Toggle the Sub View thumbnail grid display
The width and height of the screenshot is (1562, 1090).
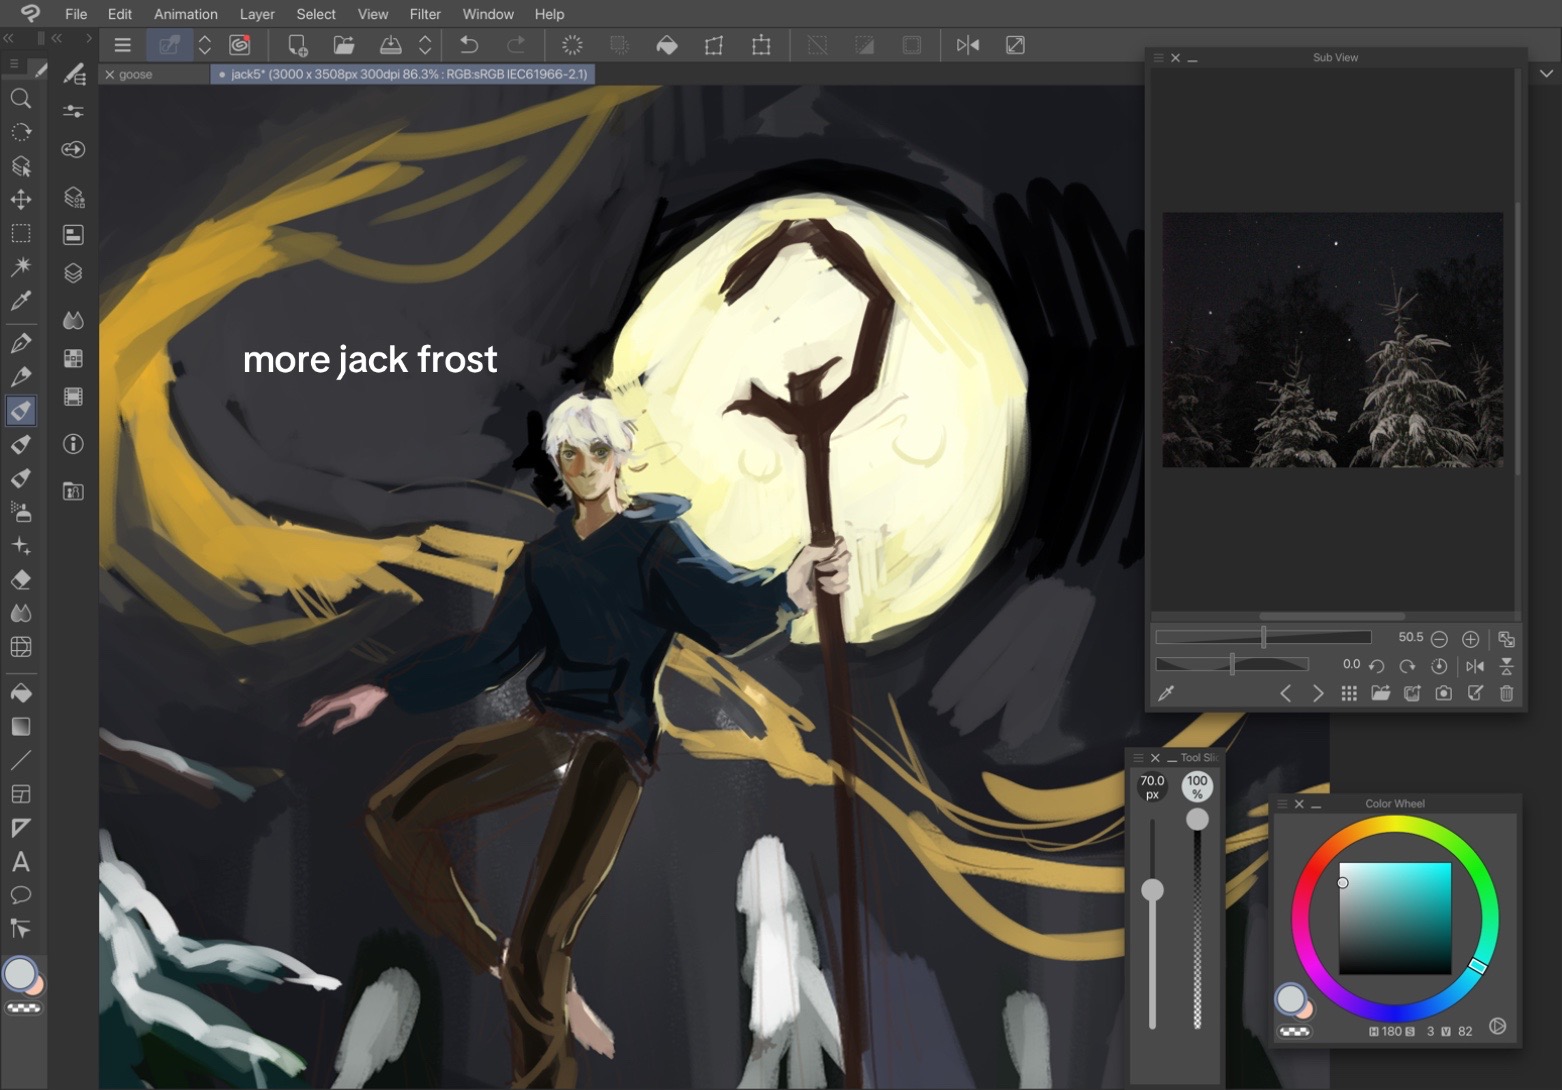pos(1349,693)
